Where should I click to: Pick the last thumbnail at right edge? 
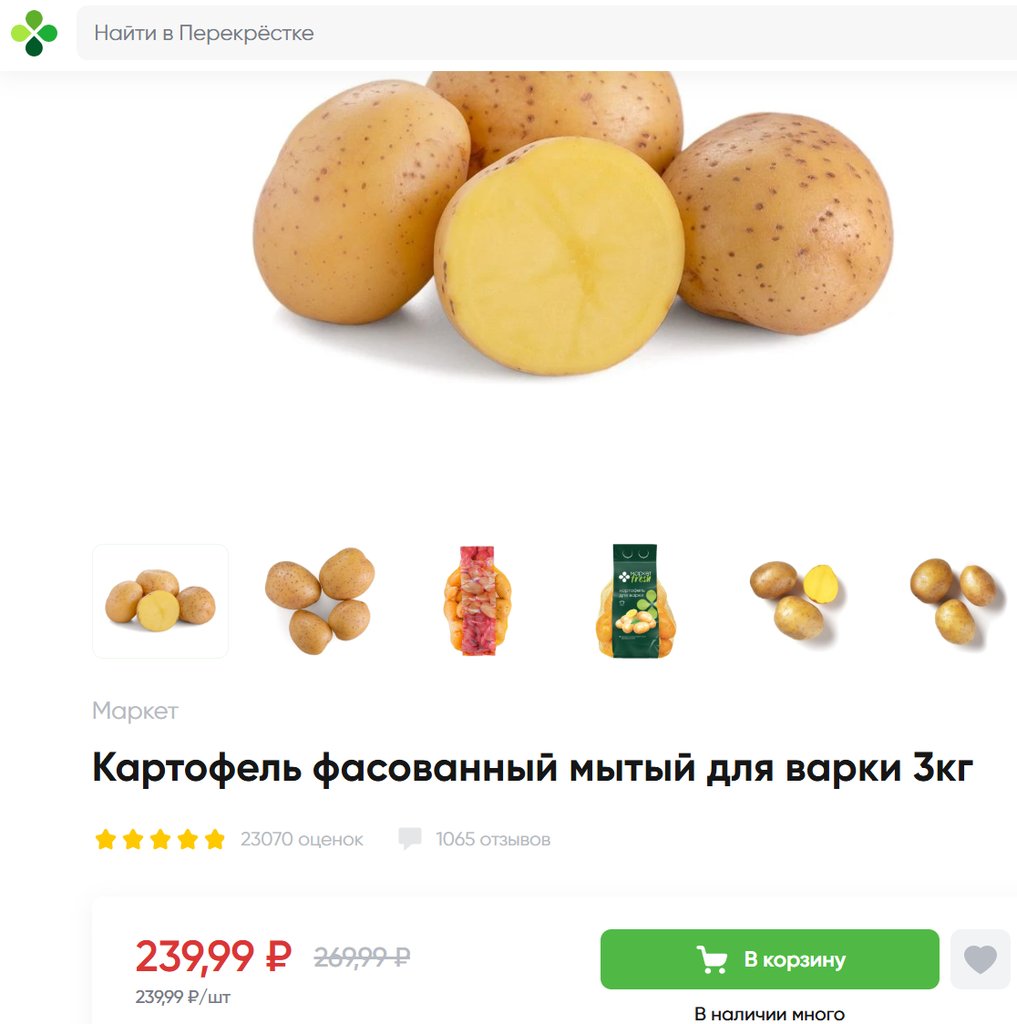955,601
